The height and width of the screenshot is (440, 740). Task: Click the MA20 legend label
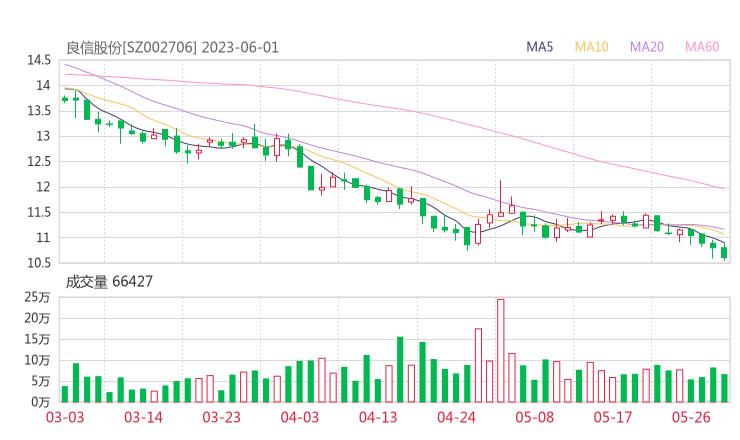click(x=647, y=47)
